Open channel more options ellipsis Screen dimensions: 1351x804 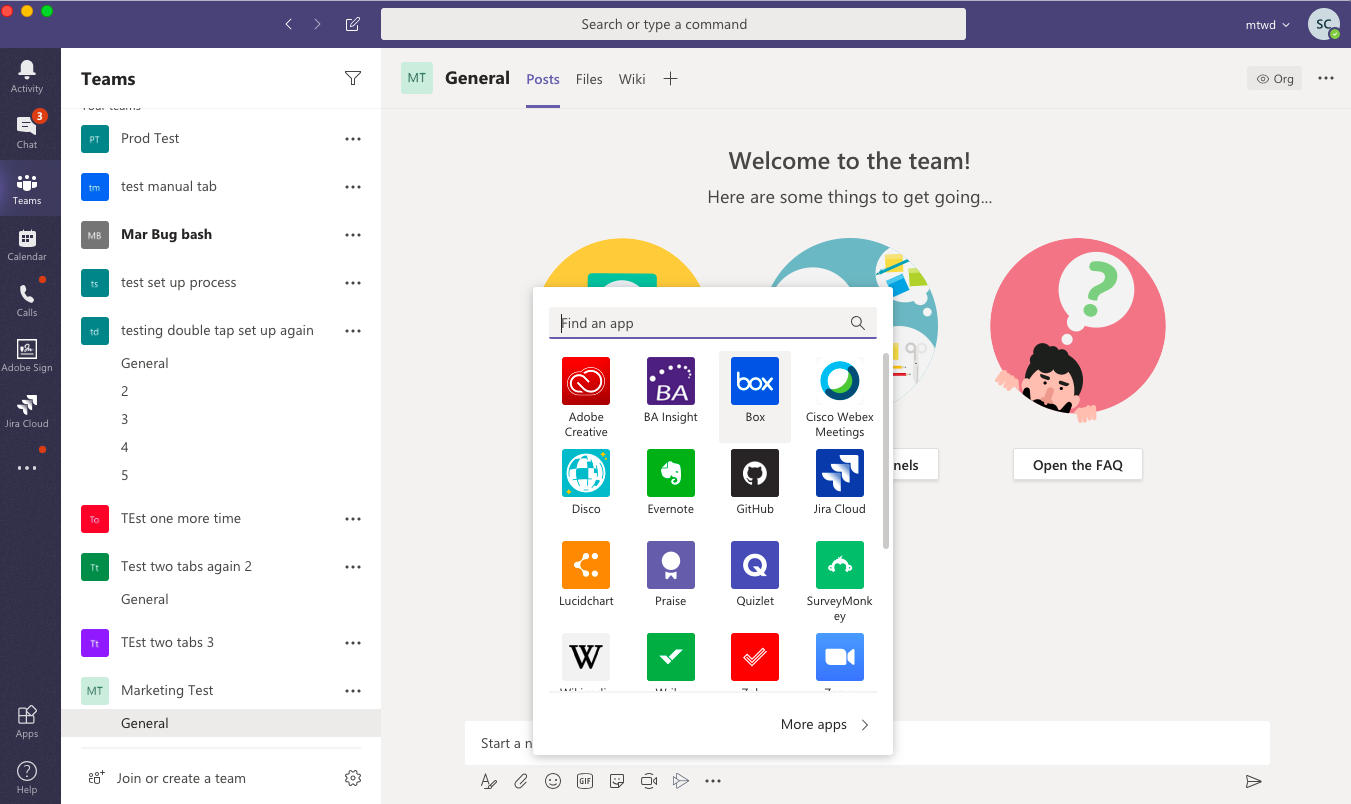click(x=1326, y=78)
